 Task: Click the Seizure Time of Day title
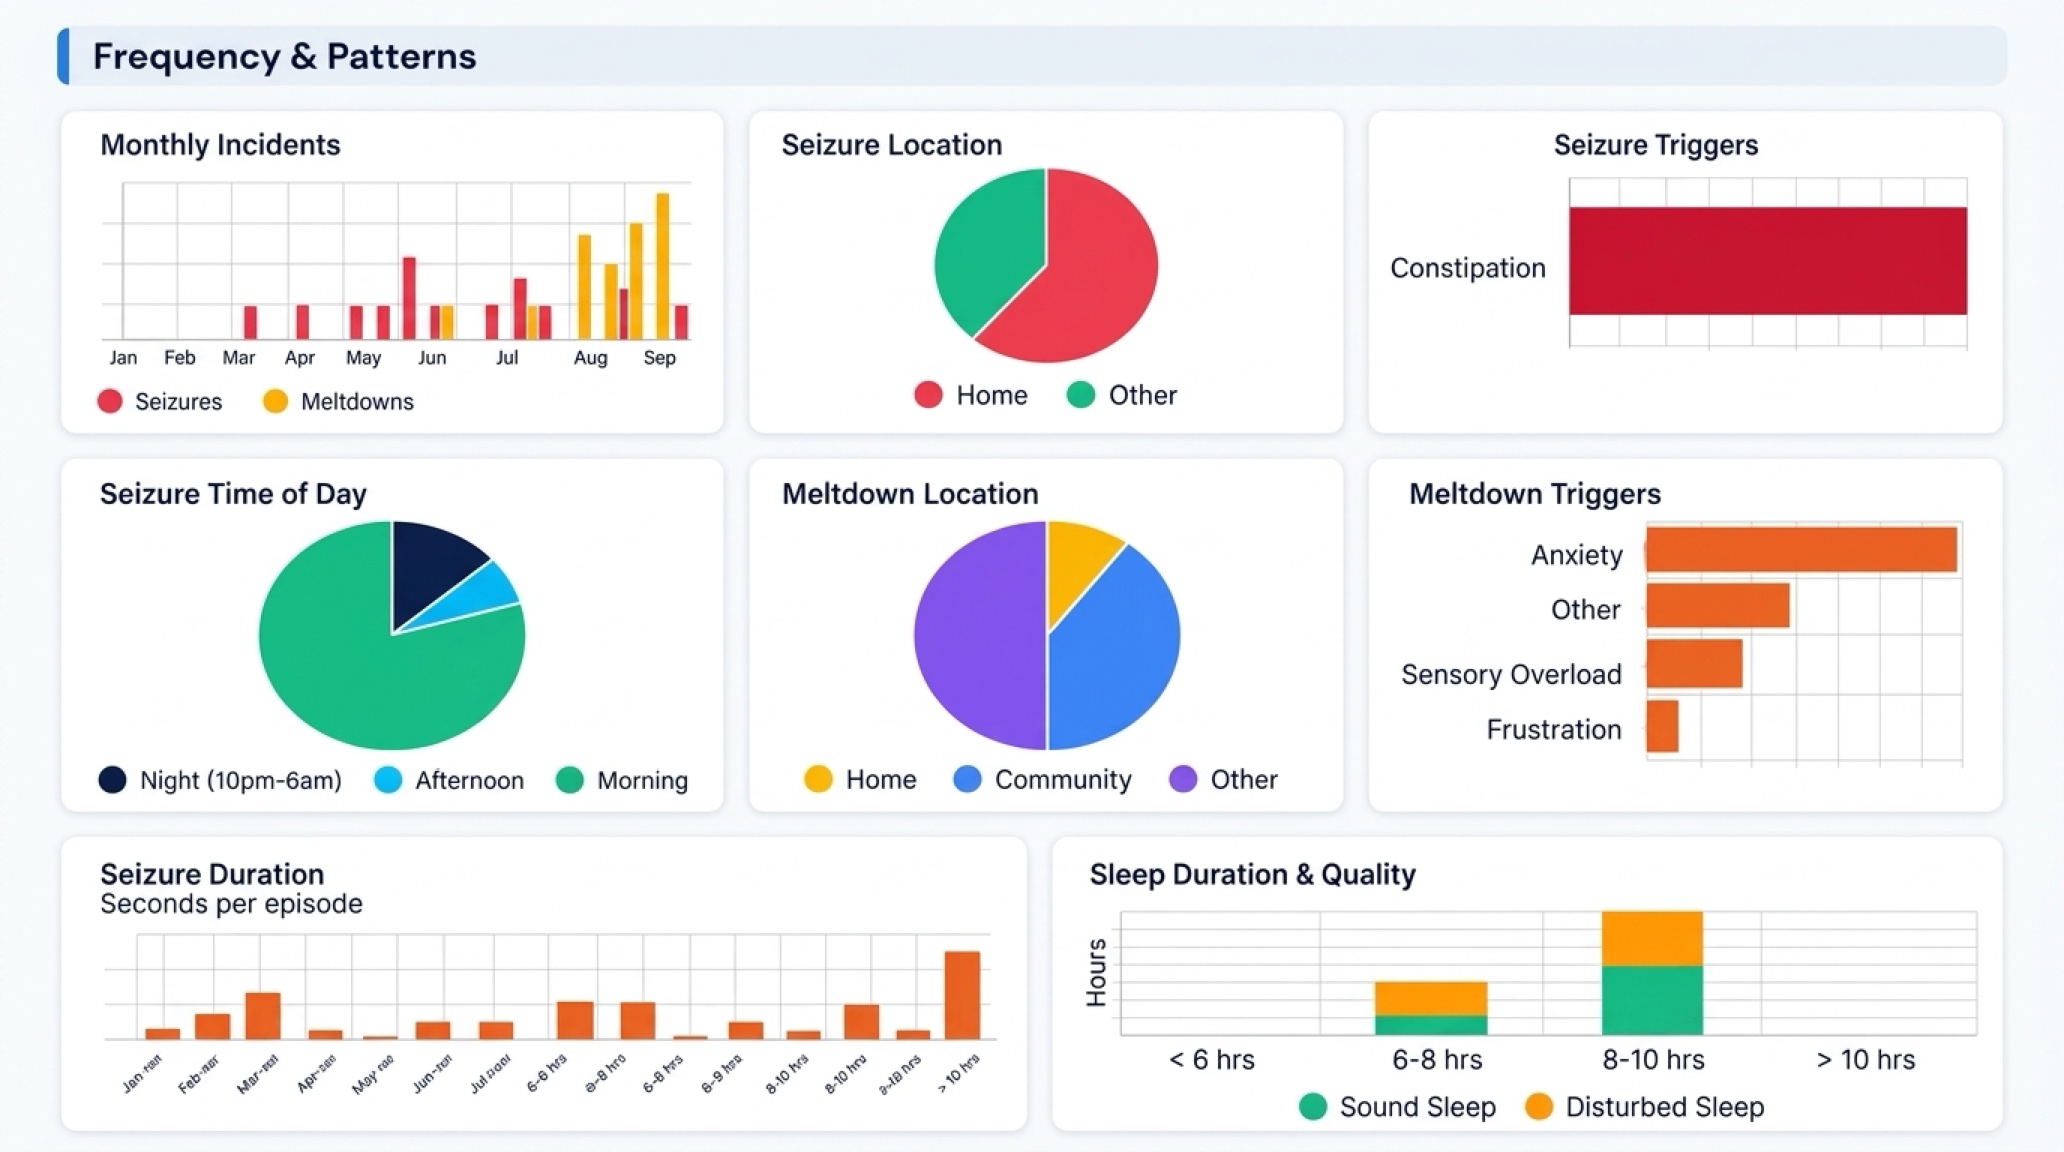(x=233, y=494)
